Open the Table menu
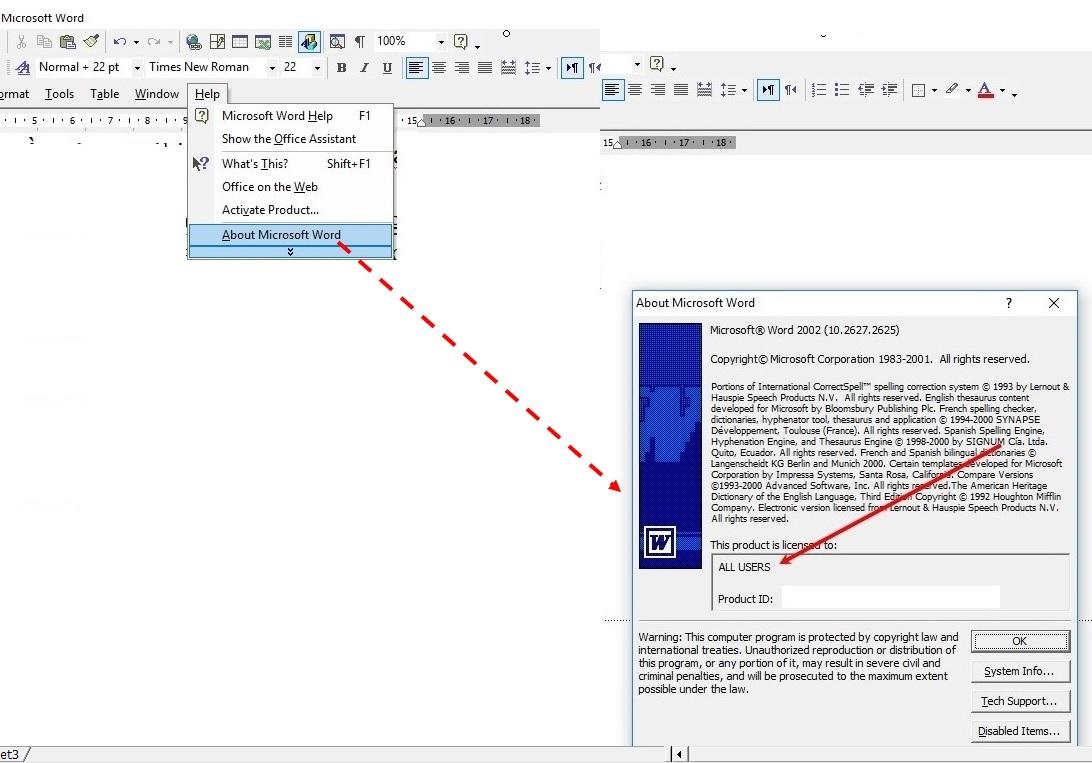Viewport: 1092px width, 763px height. (x=104, y=94)
